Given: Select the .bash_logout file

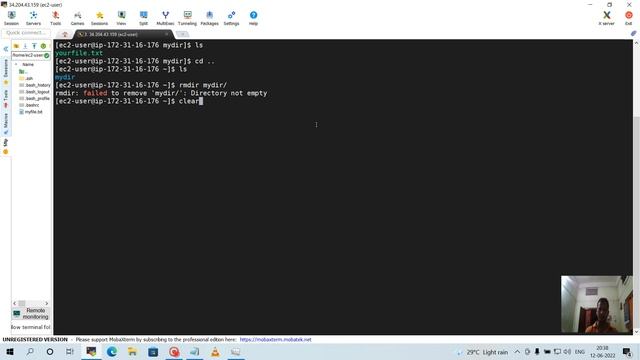Looking at the screenshot, I should click(x=35, y=92).
